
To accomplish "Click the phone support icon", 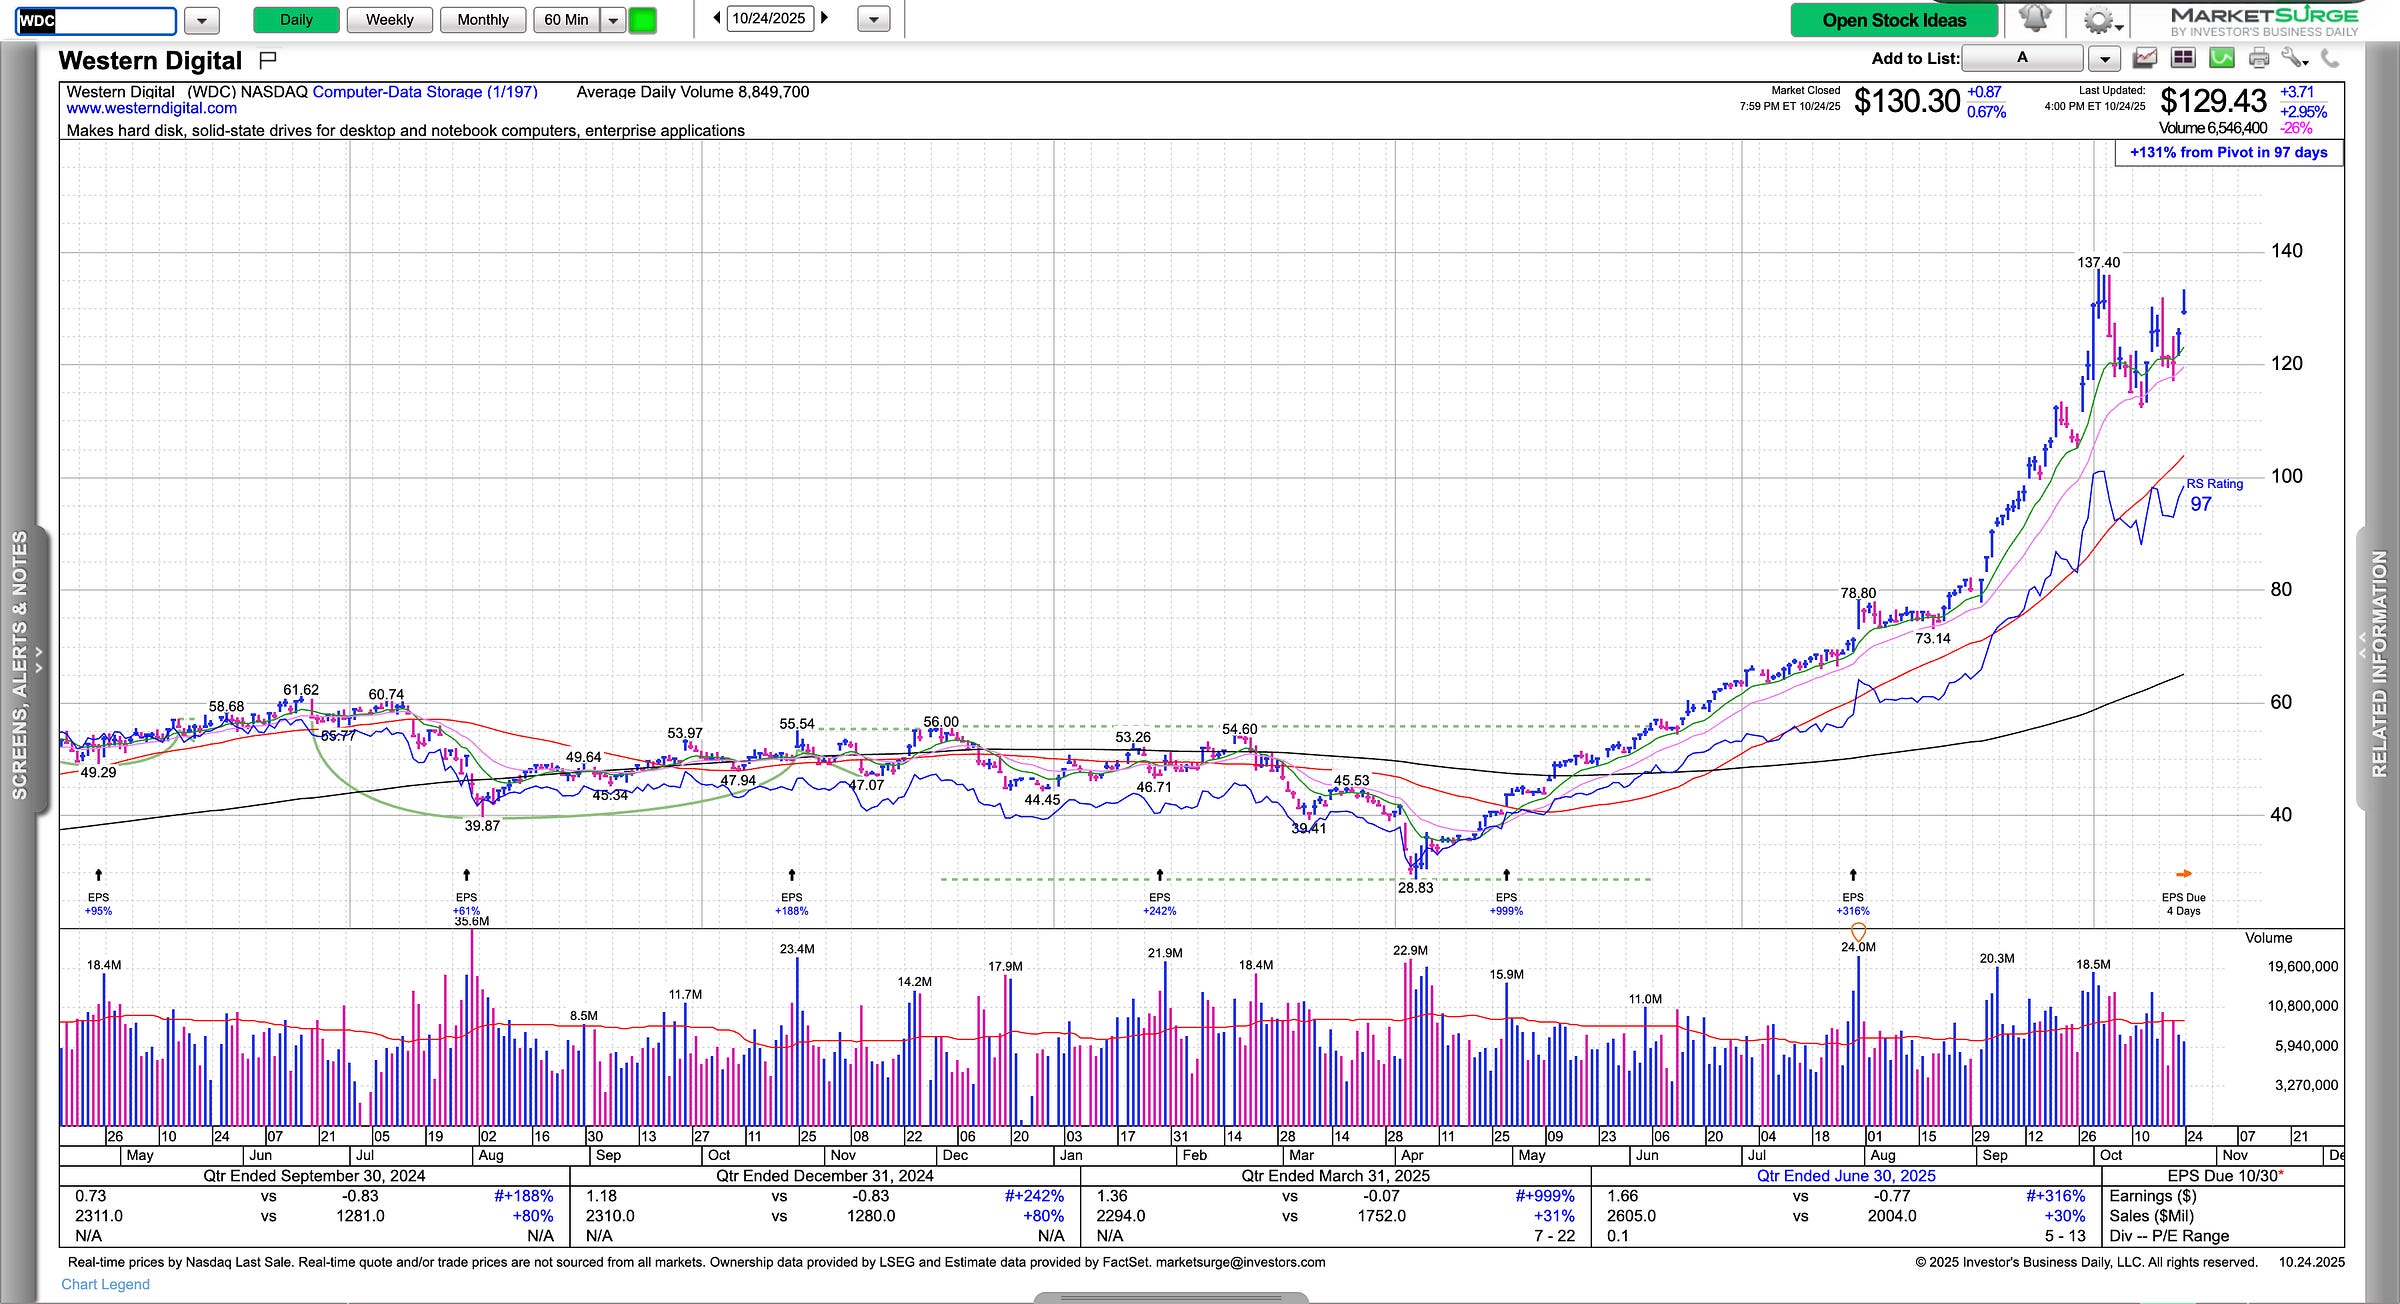I will tap(2330, 58).
